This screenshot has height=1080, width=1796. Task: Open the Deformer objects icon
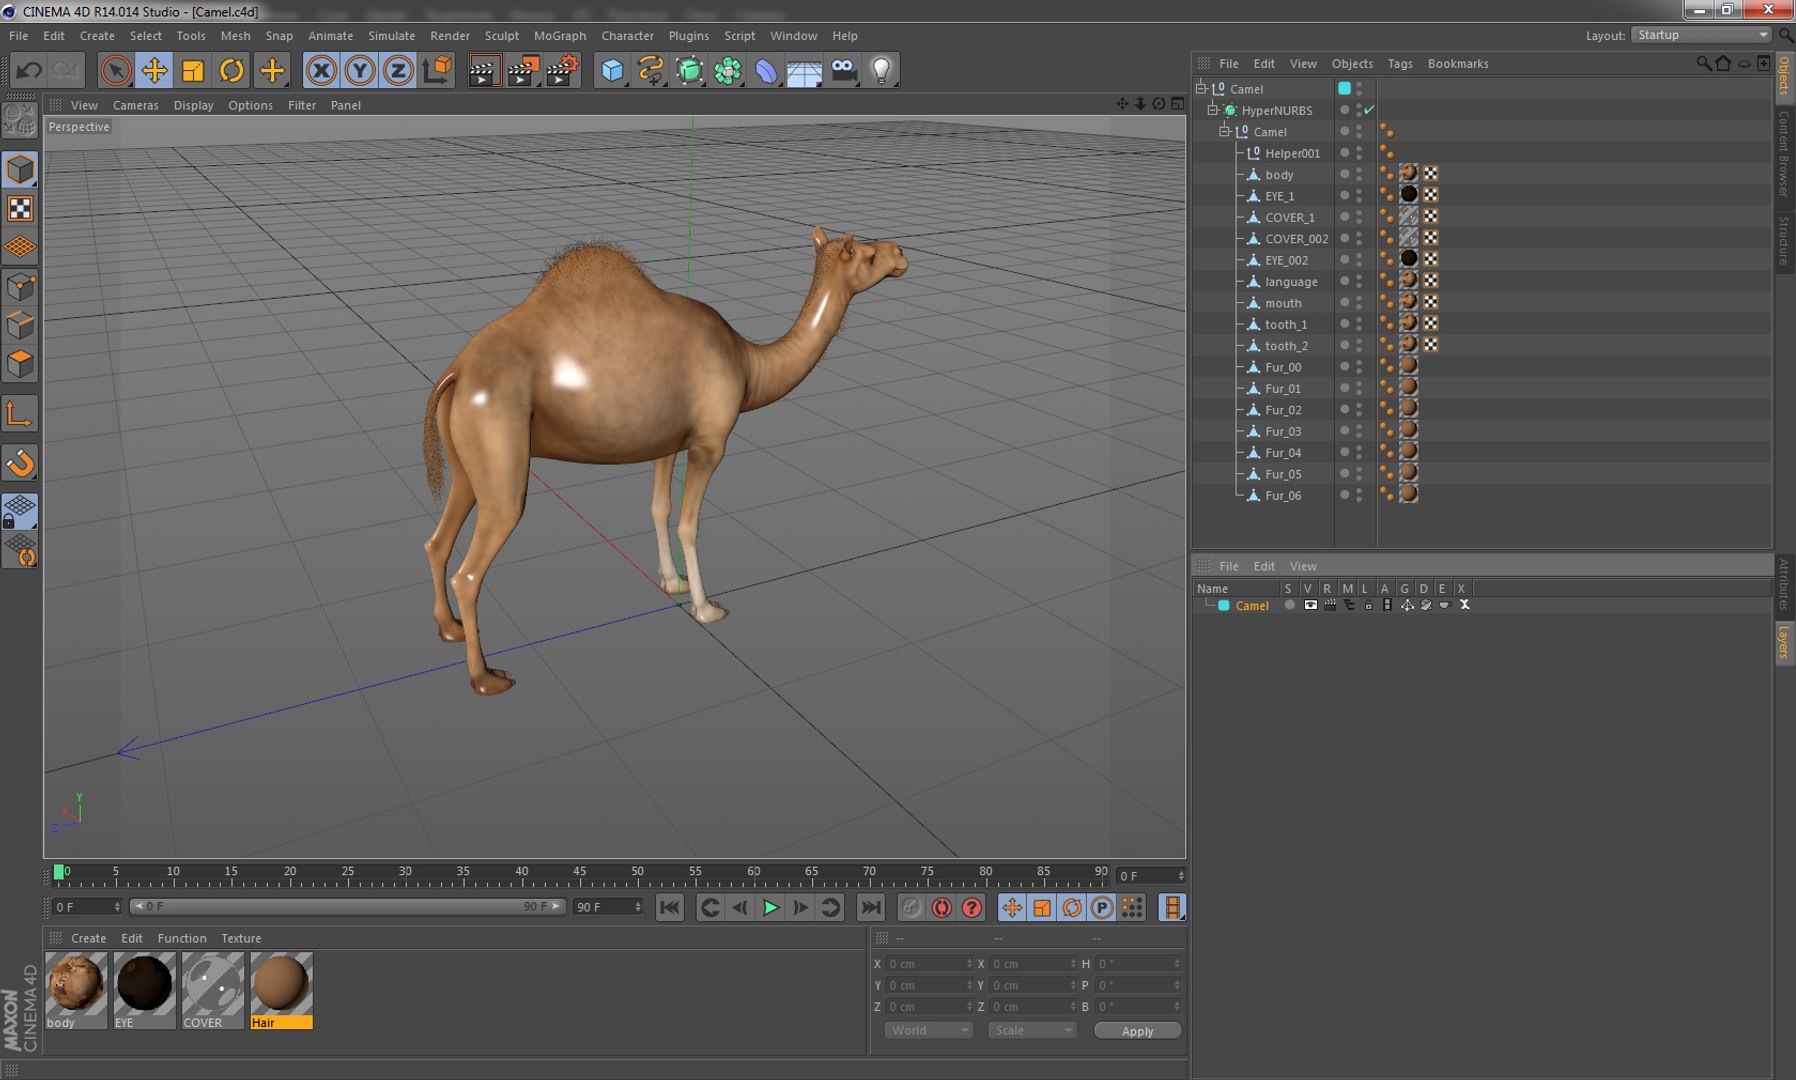766,70
